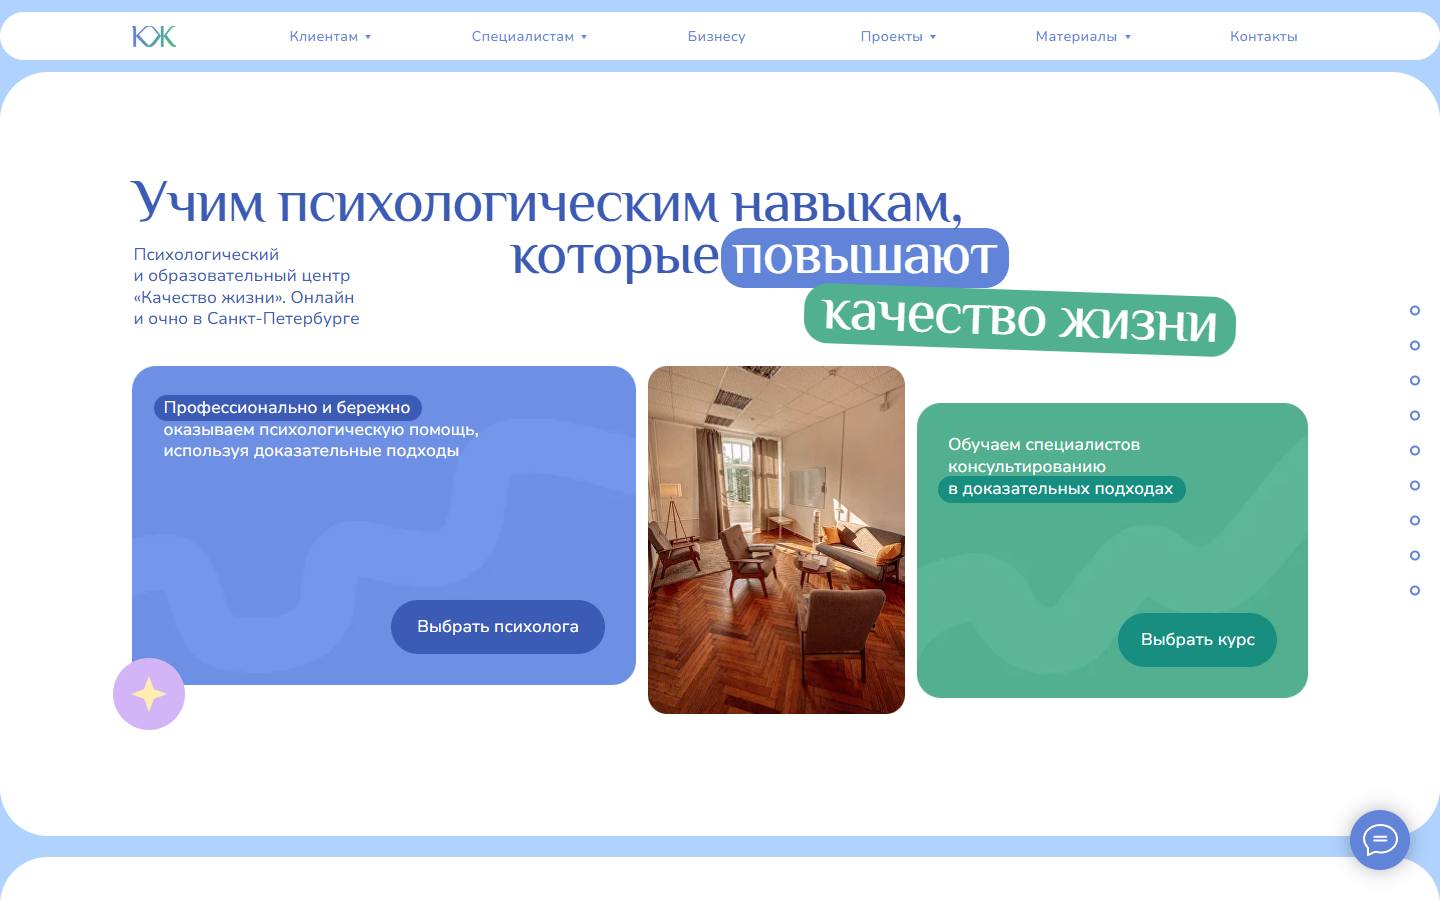Open the chat widget speech bubble icon
This screenshot has height=900, width=1440.
(x=1380, y=840)
